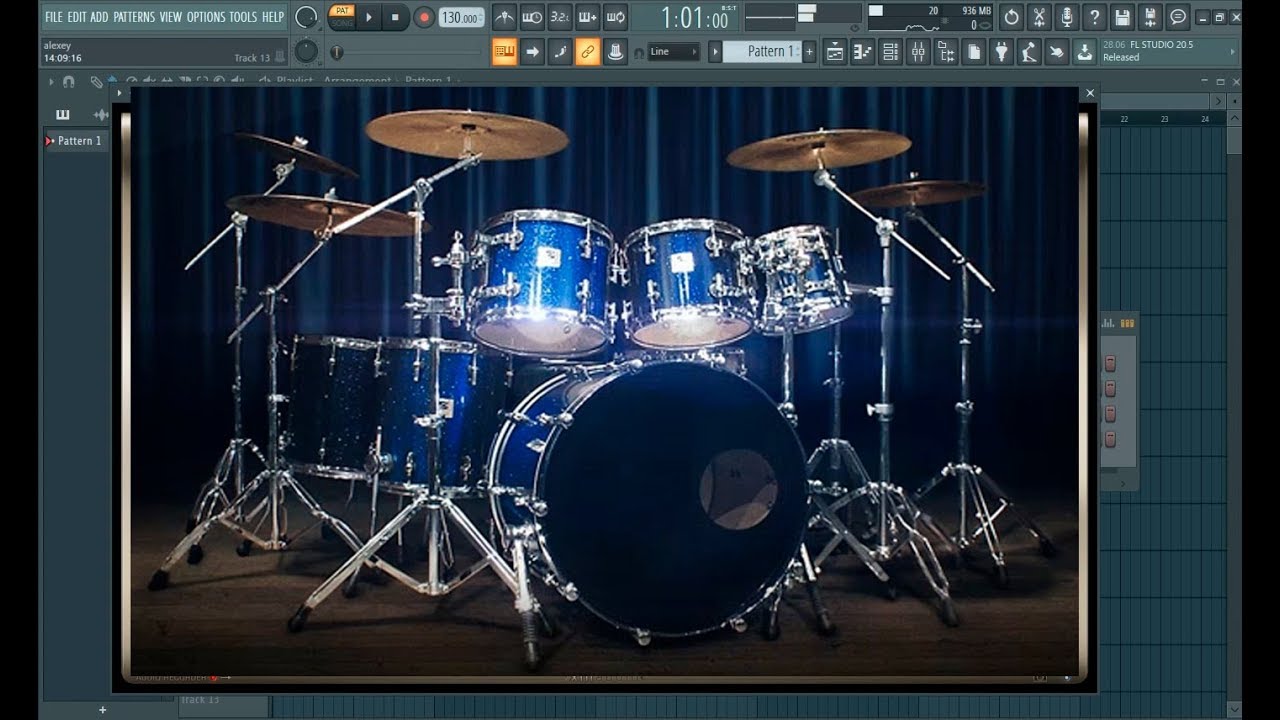Open the PATTERNS menu

pos(134,17)
